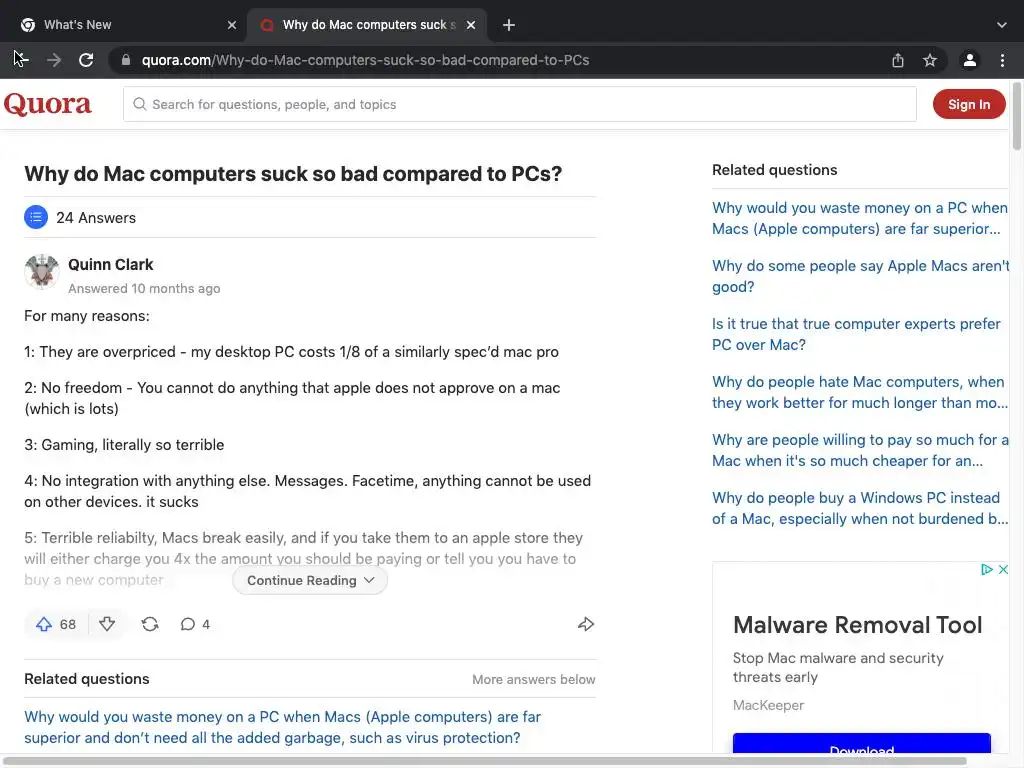Bookmark this page with the star icon

tap(930, 60)
